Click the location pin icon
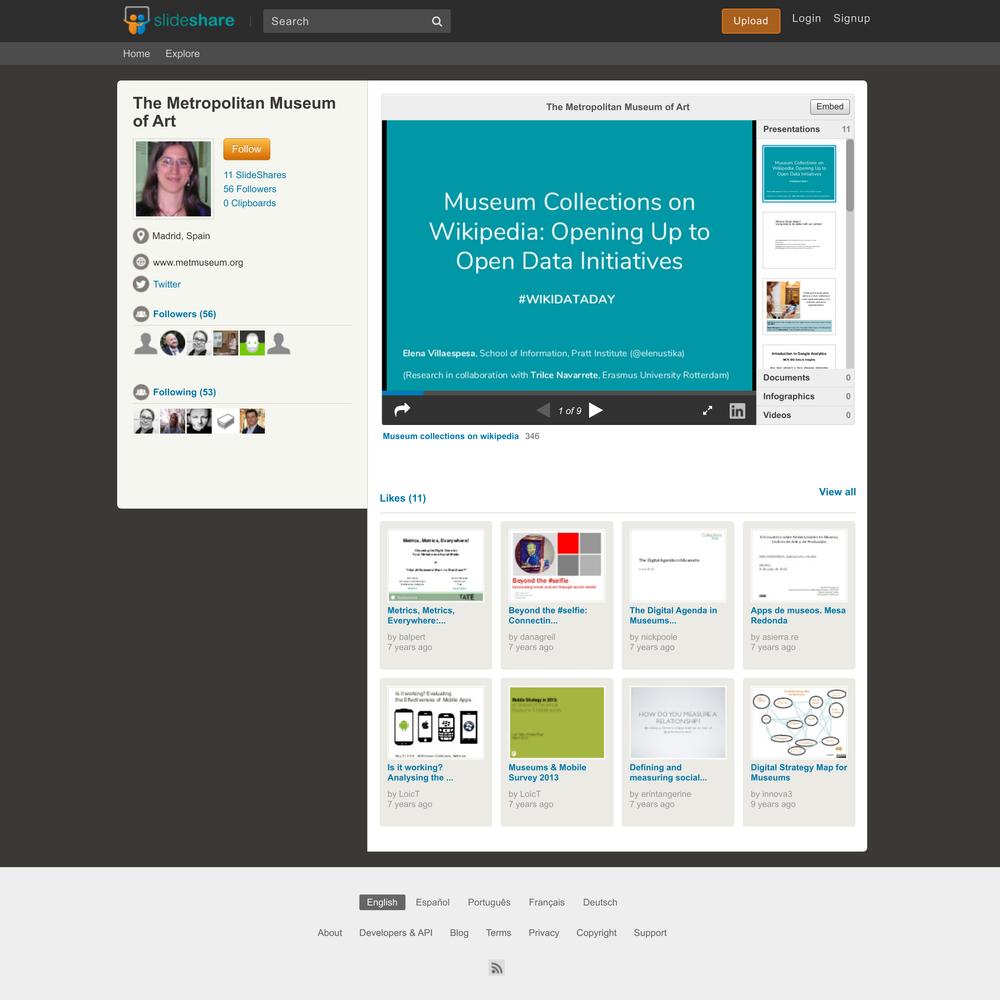1000x1000 pixels. [141, 236]
